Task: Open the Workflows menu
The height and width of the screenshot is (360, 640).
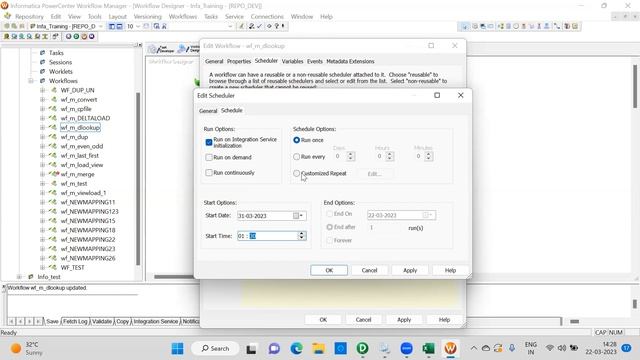Action: pyautogui.click(x=183, y=16)
